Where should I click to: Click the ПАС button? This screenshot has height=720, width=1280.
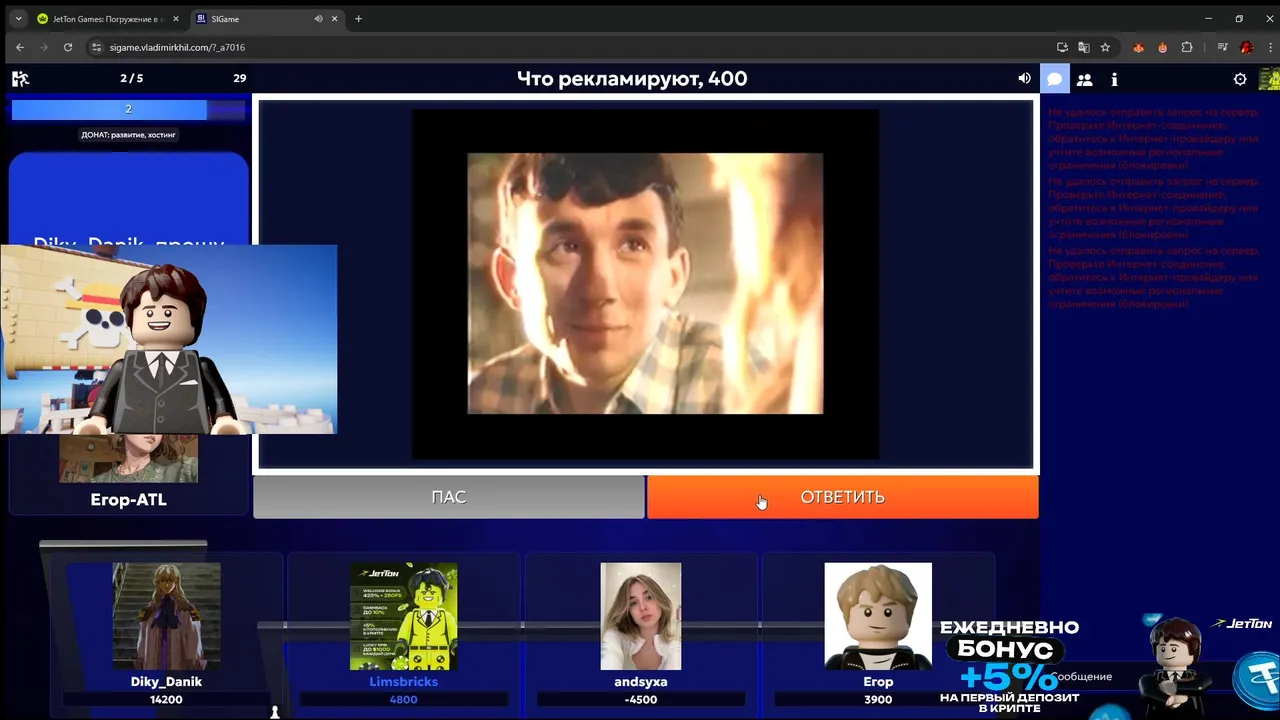[449, 497]
